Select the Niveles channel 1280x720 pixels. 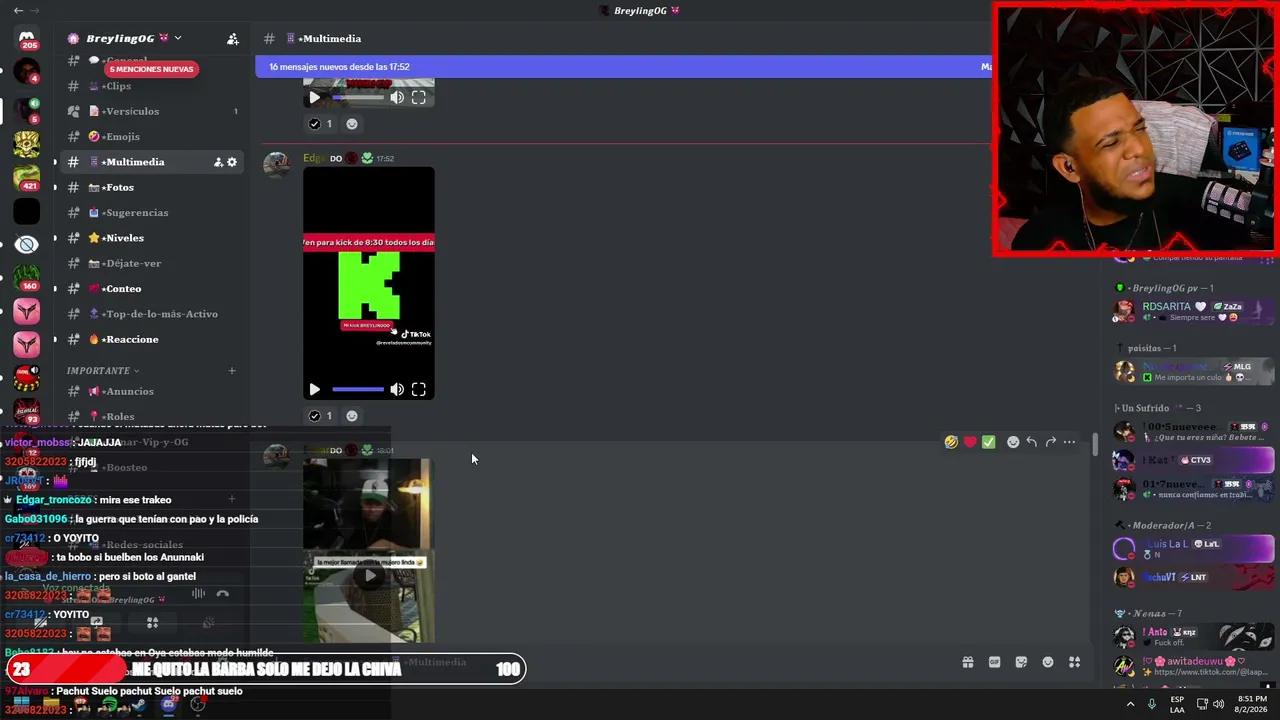click(152, 238)
